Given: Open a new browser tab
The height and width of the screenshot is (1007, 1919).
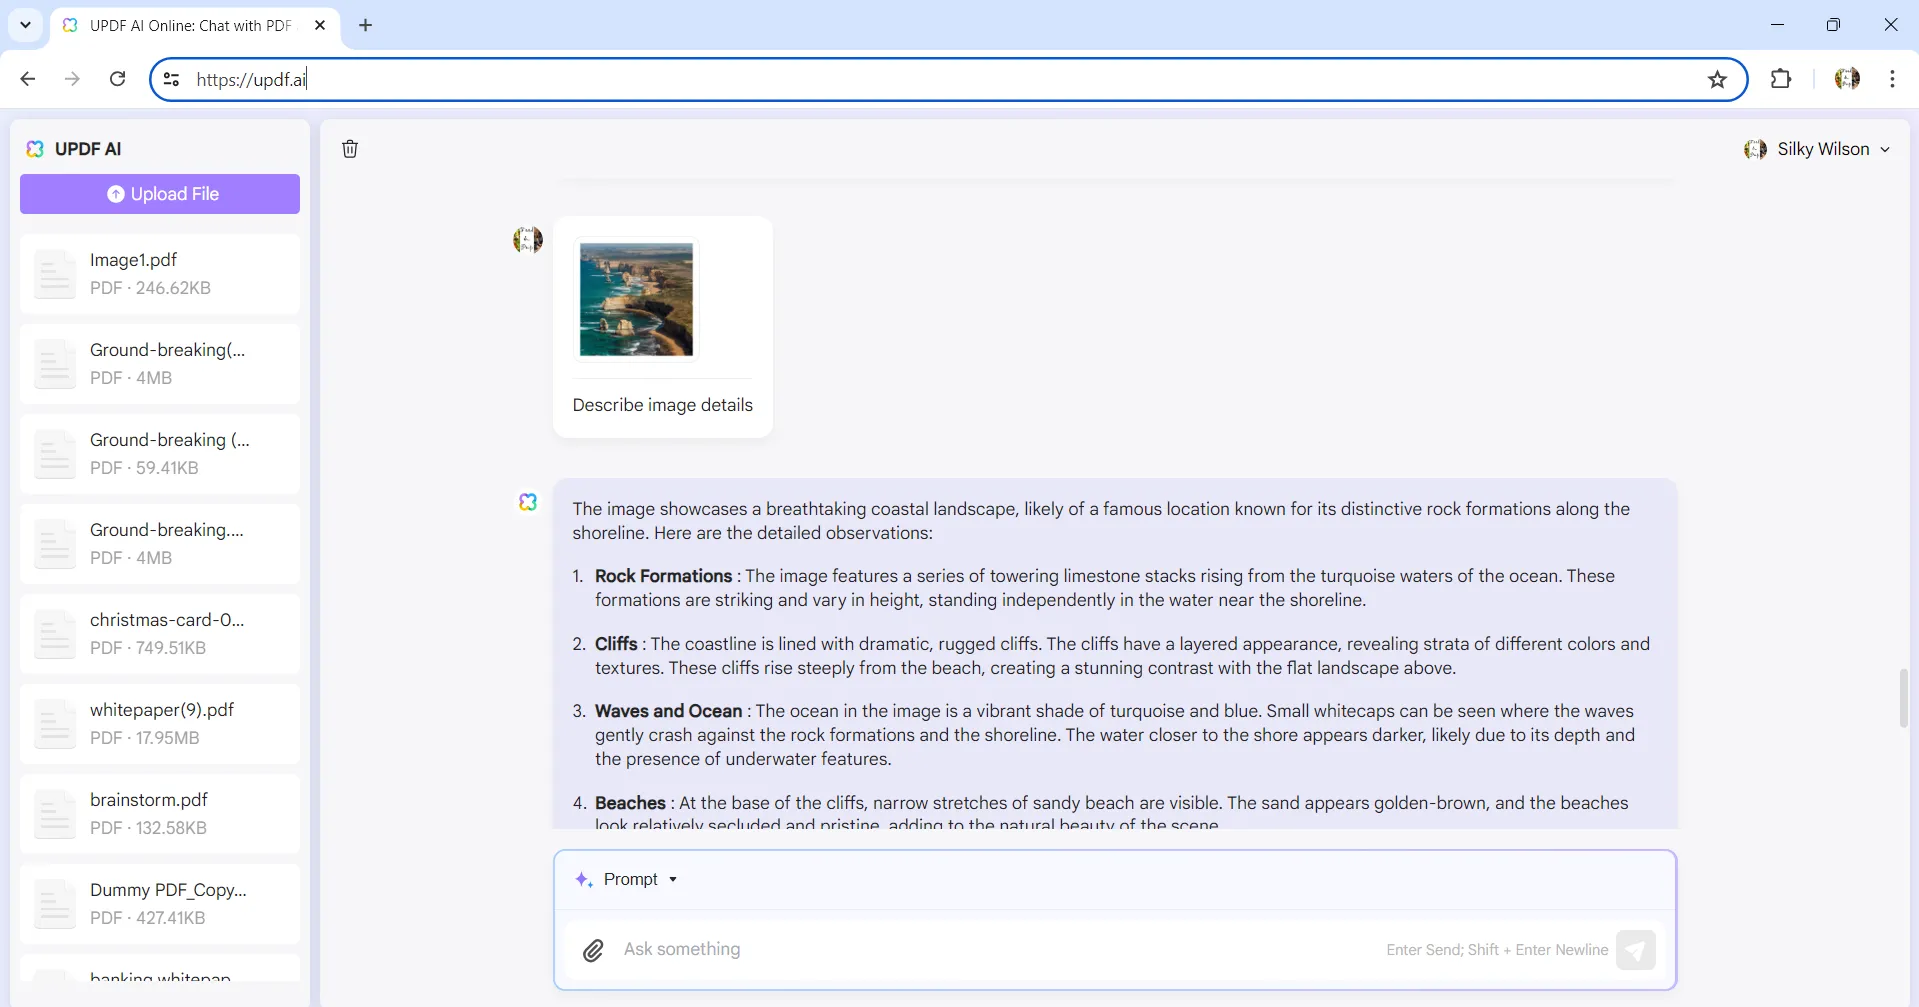Looking at the screenshot, I should coord(366,26).
